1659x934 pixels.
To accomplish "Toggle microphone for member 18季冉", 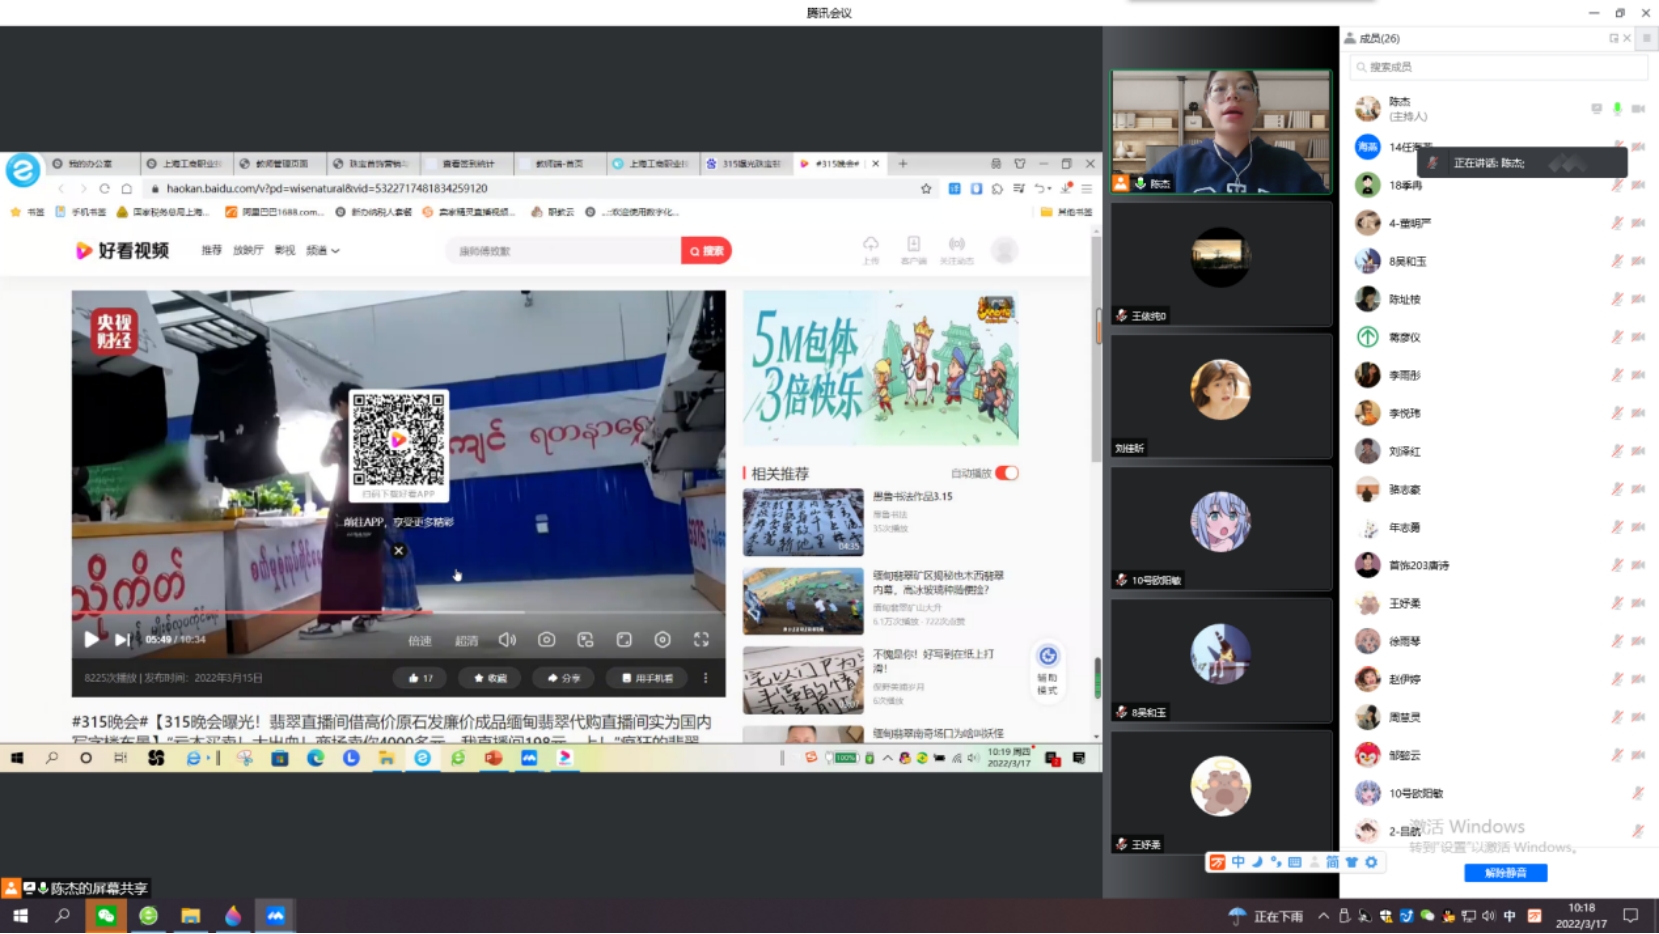I will (1617, 185).
